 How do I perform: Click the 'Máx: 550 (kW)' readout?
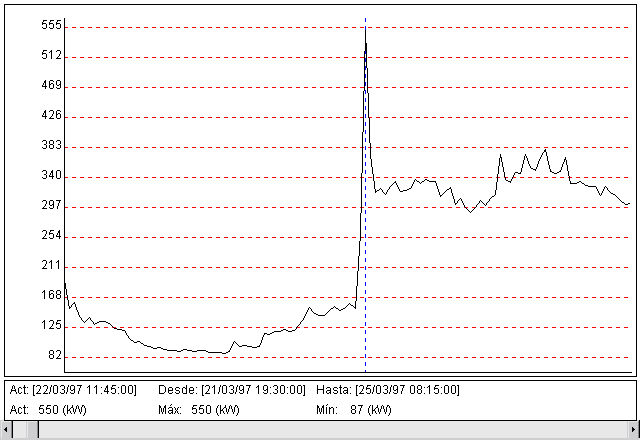click(200, 410)
